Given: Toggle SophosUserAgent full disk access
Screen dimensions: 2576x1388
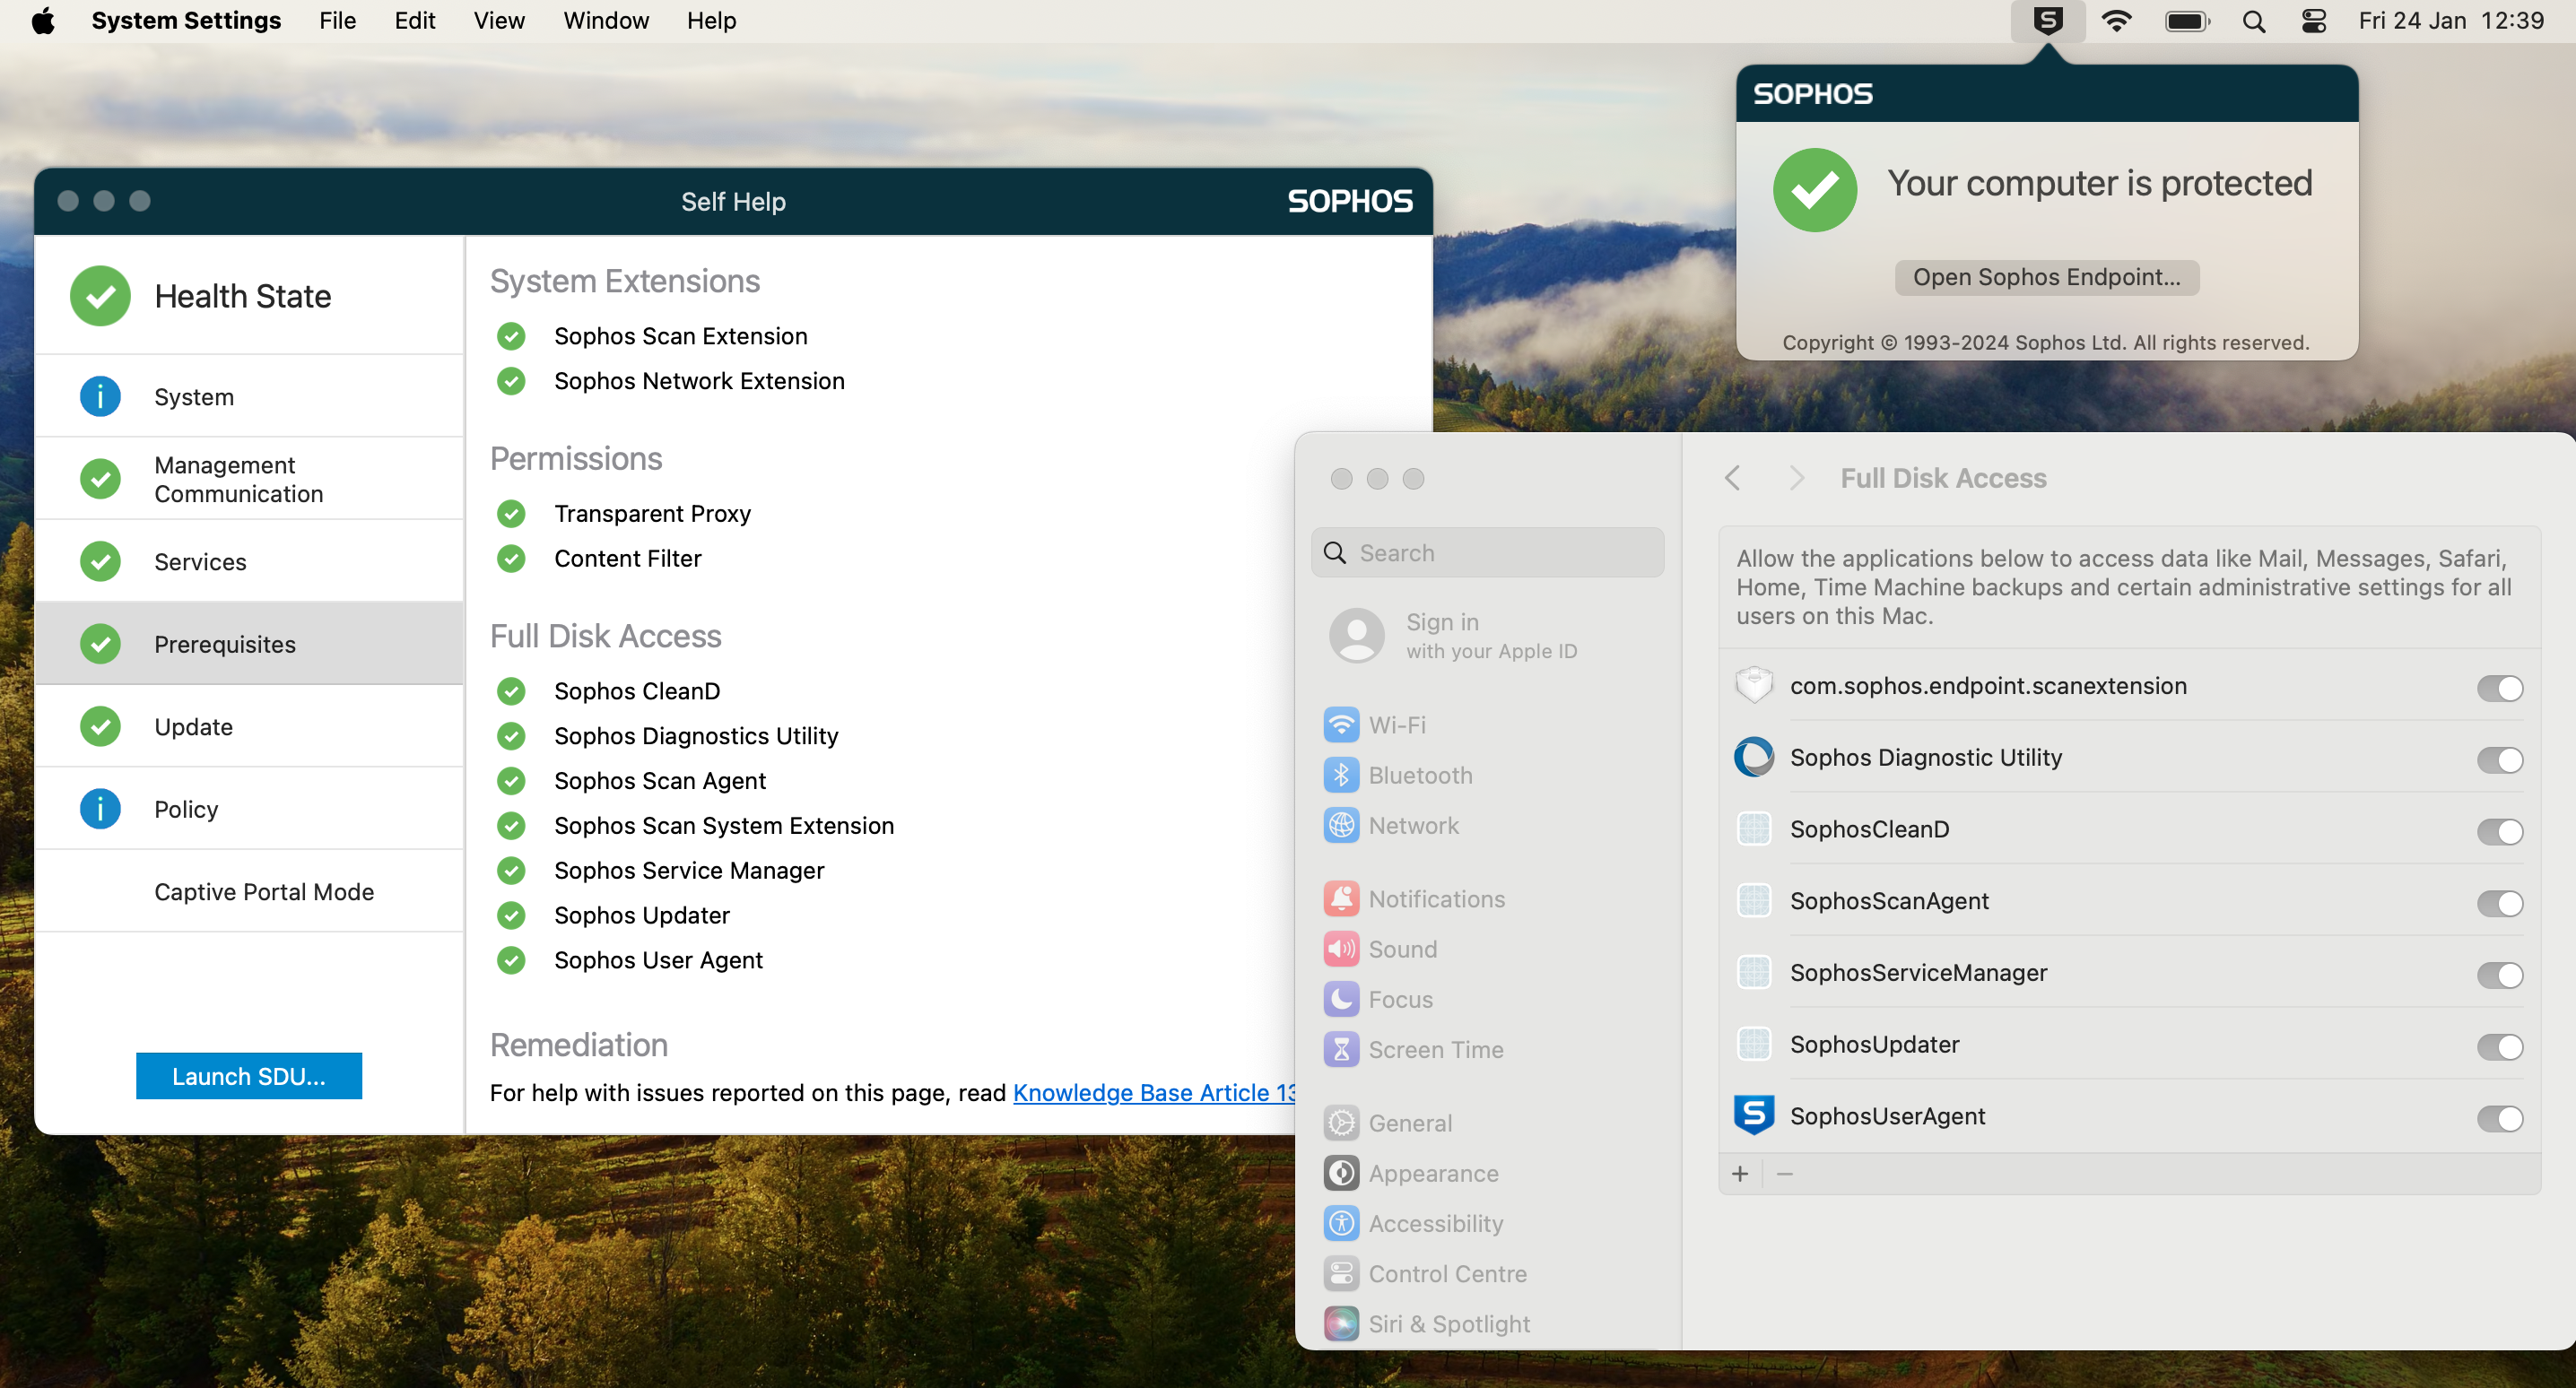Looking at the screenshot, I should 2499,1120.
